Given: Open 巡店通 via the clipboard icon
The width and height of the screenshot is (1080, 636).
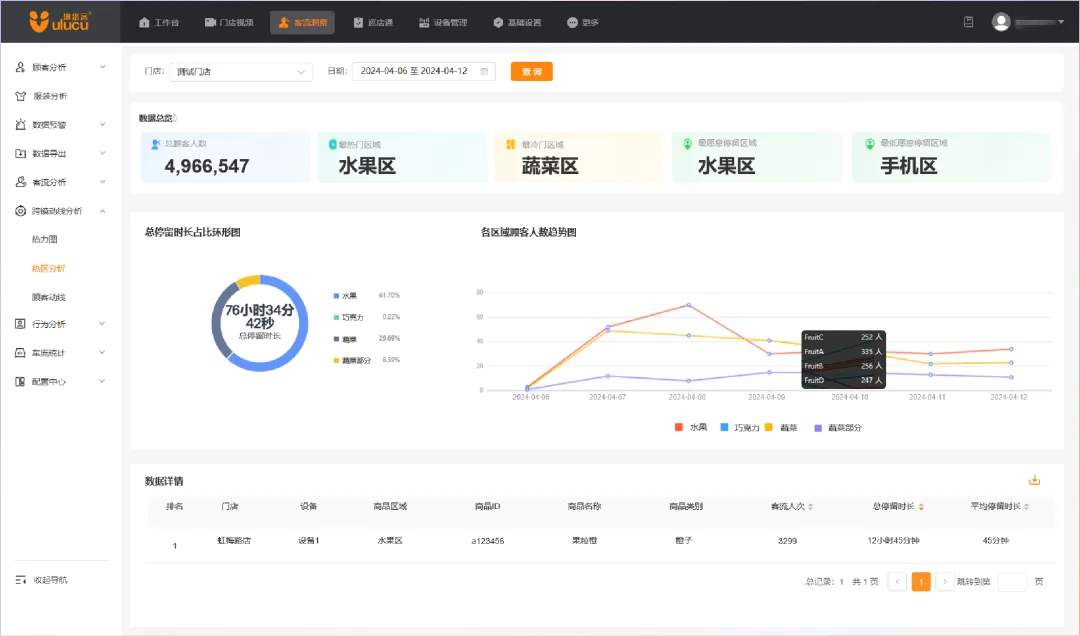Looking at the screenshot, I should (358, 22).
